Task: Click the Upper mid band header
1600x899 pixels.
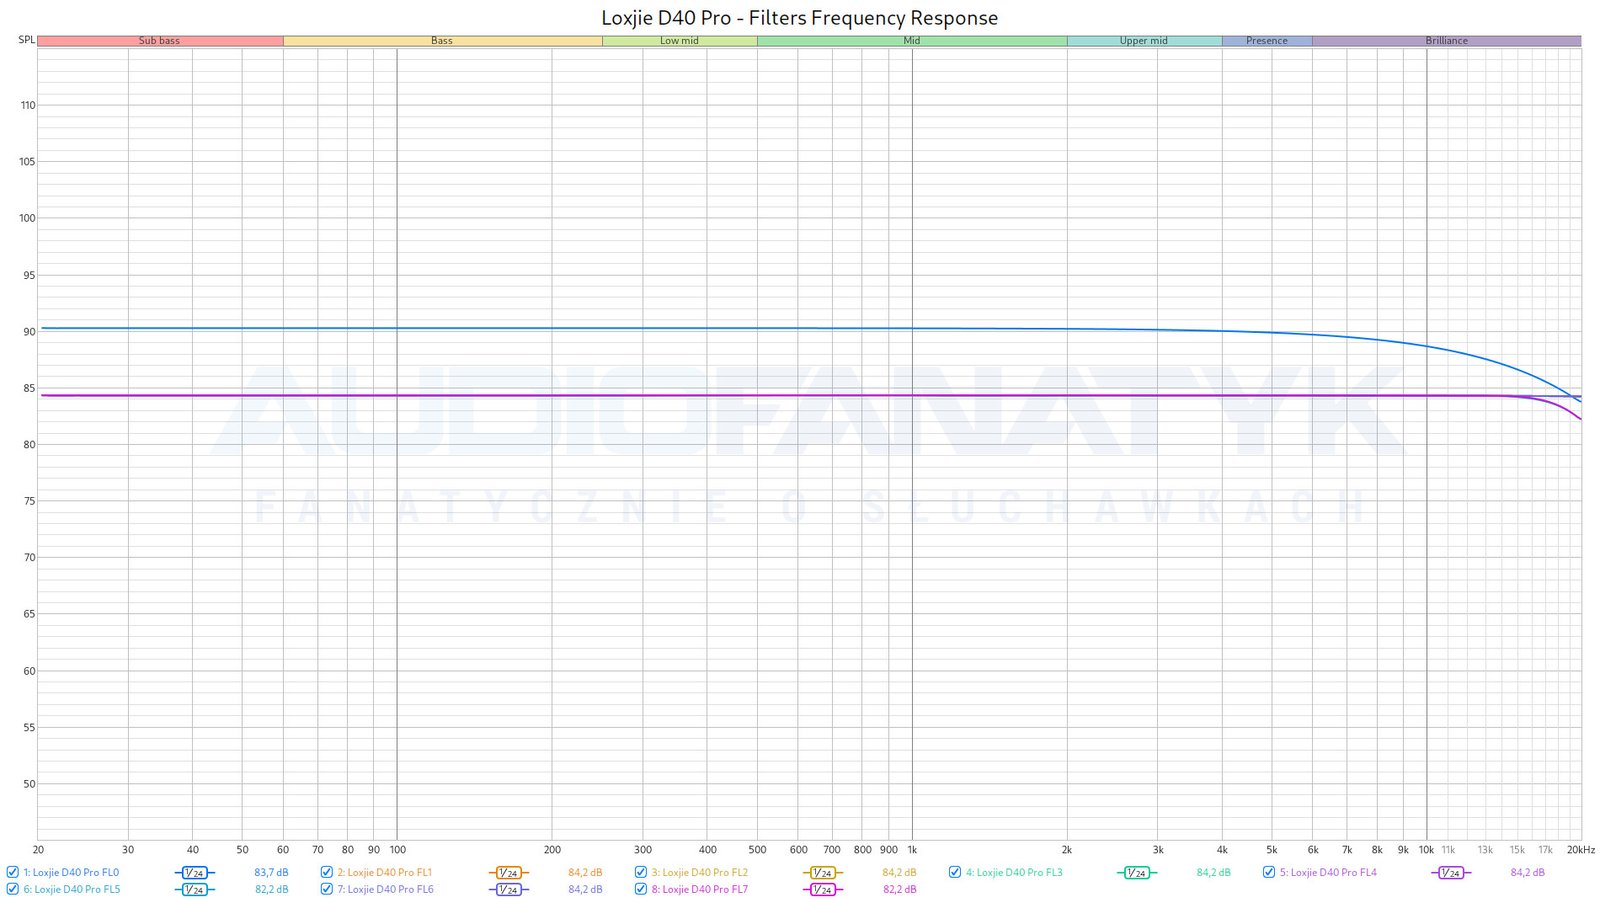Action: [x=1143, y=41]
